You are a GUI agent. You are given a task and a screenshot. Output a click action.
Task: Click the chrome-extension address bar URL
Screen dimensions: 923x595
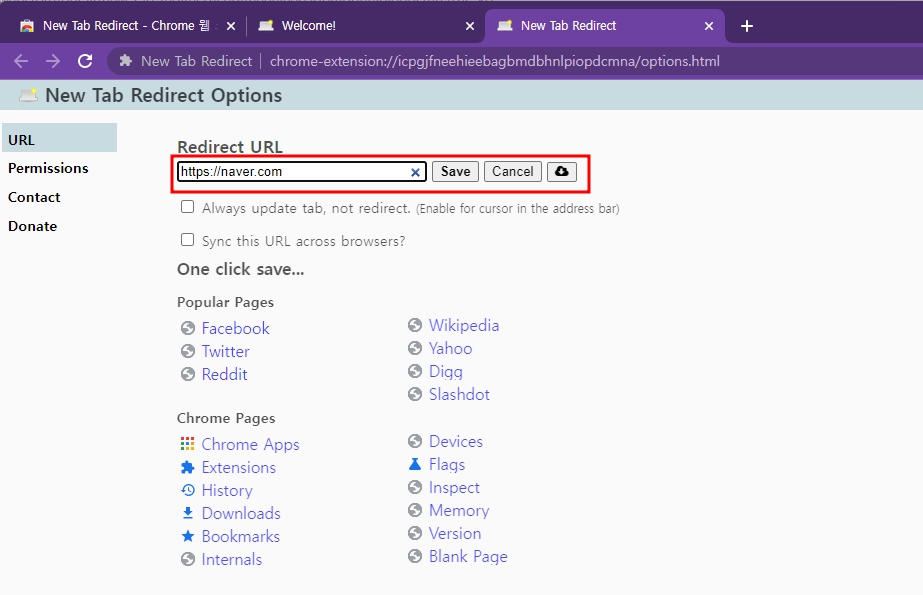[x=494, y=61]
